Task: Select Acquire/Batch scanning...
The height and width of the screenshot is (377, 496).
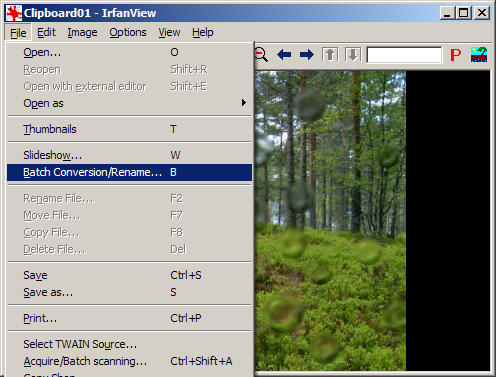Action: 129,361
